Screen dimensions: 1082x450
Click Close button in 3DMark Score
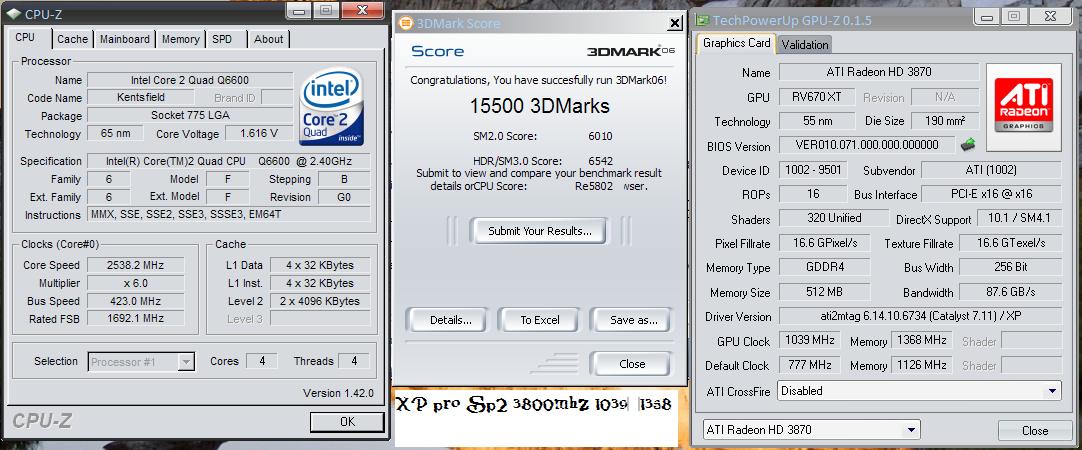(x=631, y=364)
